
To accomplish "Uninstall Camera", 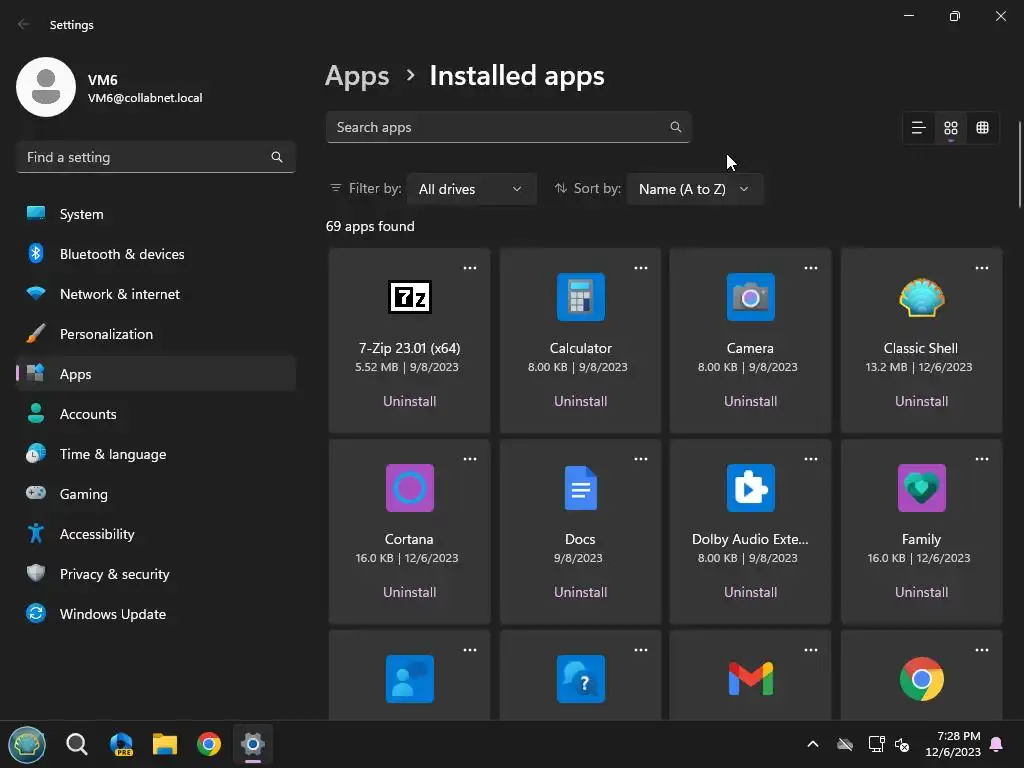I will coord(750,401).
